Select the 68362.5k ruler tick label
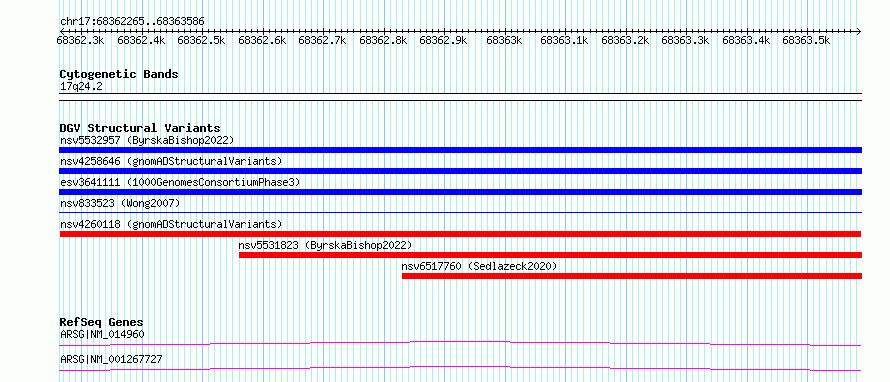The height and width of the screenshot is (382, 890). click(x=201, y=40)
